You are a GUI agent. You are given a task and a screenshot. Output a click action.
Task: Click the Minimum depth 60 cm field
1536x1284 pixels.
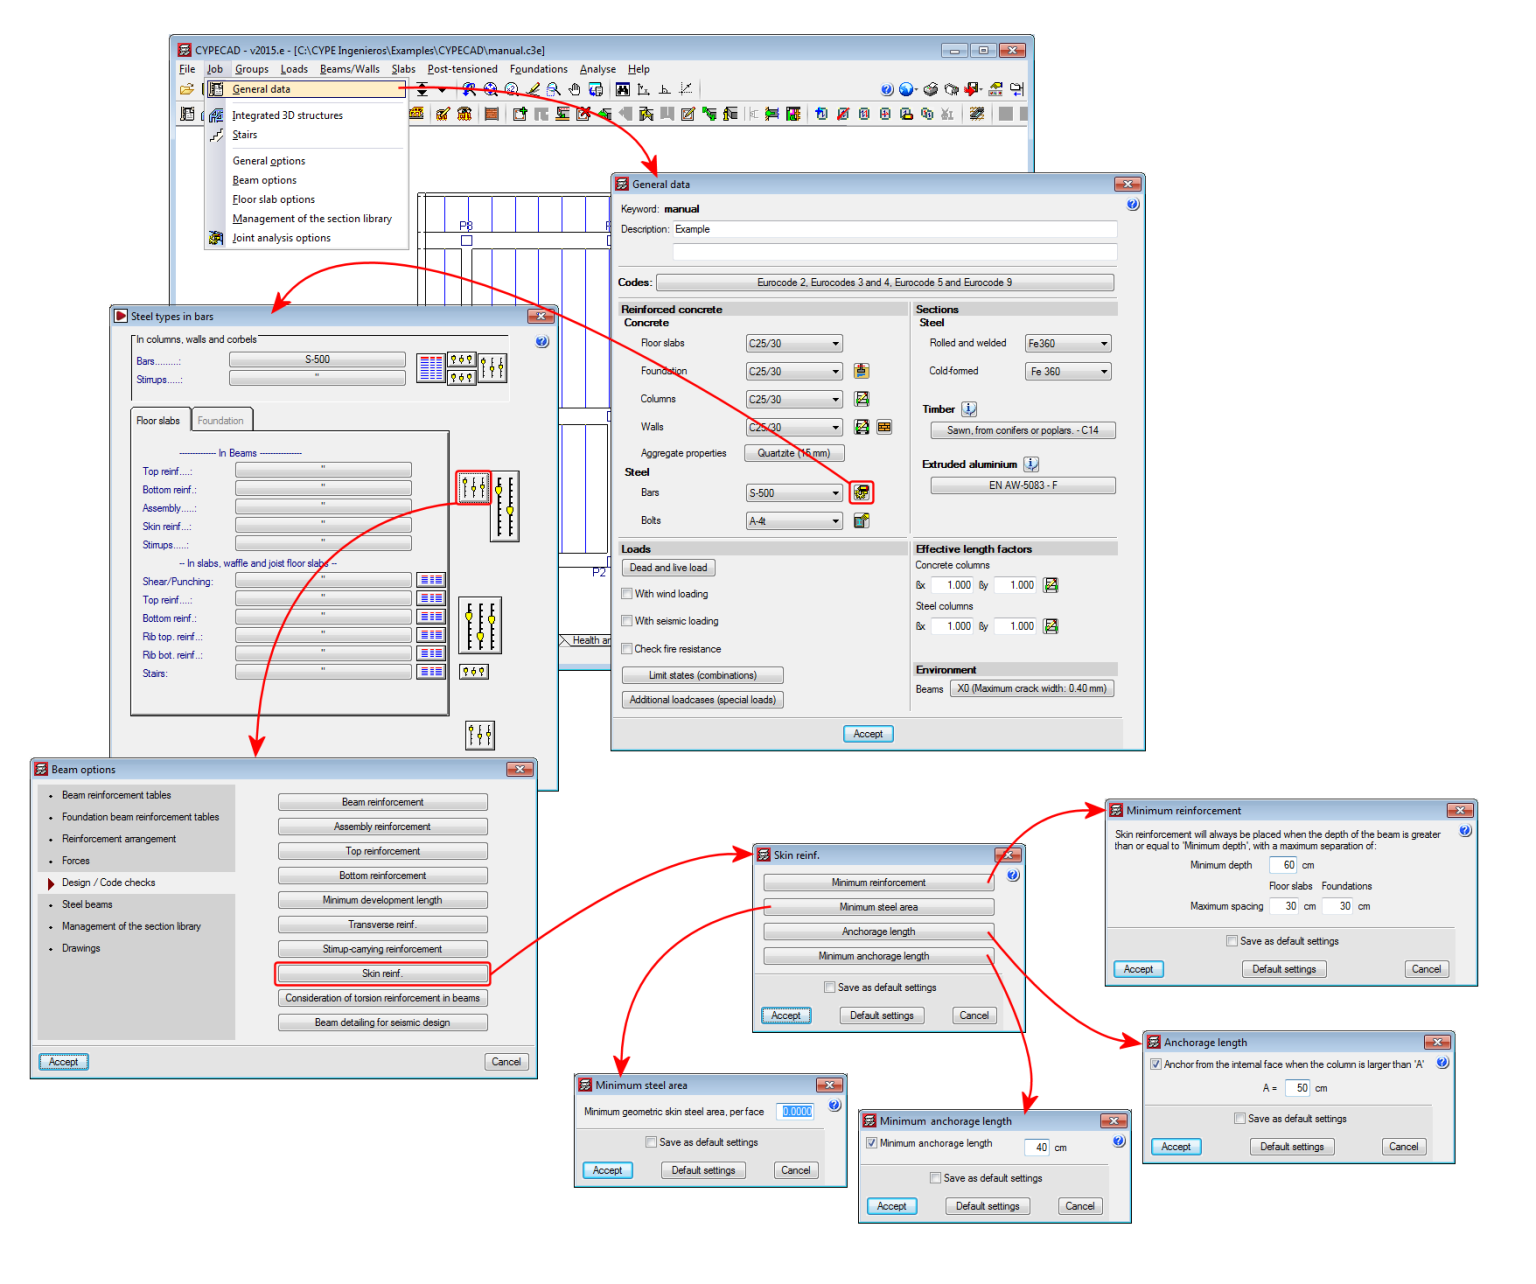(x=1283, y=865)
